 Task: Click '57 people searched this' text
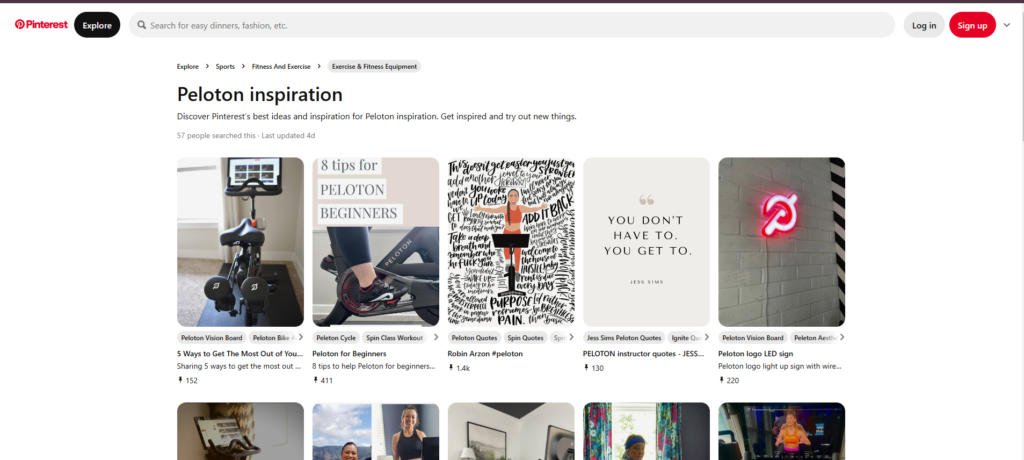pyautogui.click(x=216, y=136)
